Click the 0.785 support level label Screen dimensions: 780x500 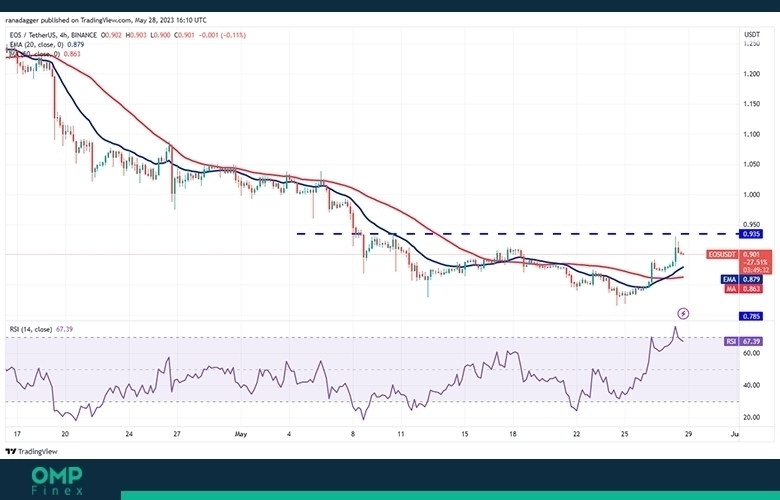point(751,316)
